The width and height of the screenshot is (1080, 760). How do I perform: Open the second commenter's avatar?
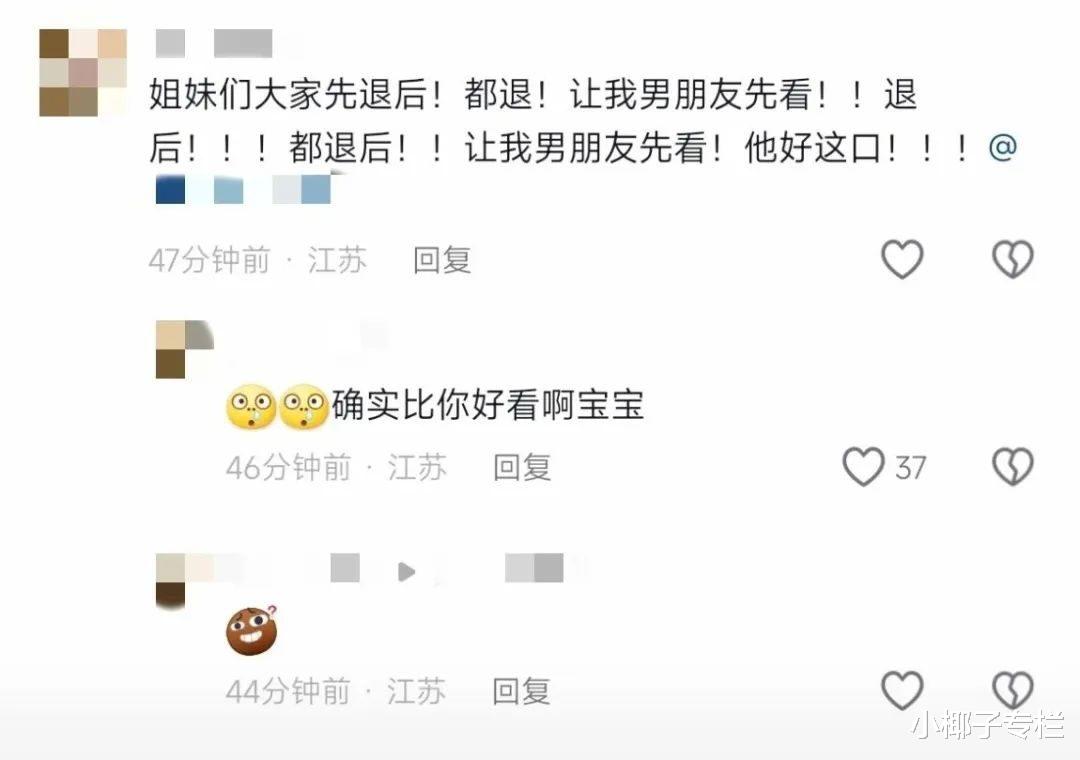coord(185,349)
